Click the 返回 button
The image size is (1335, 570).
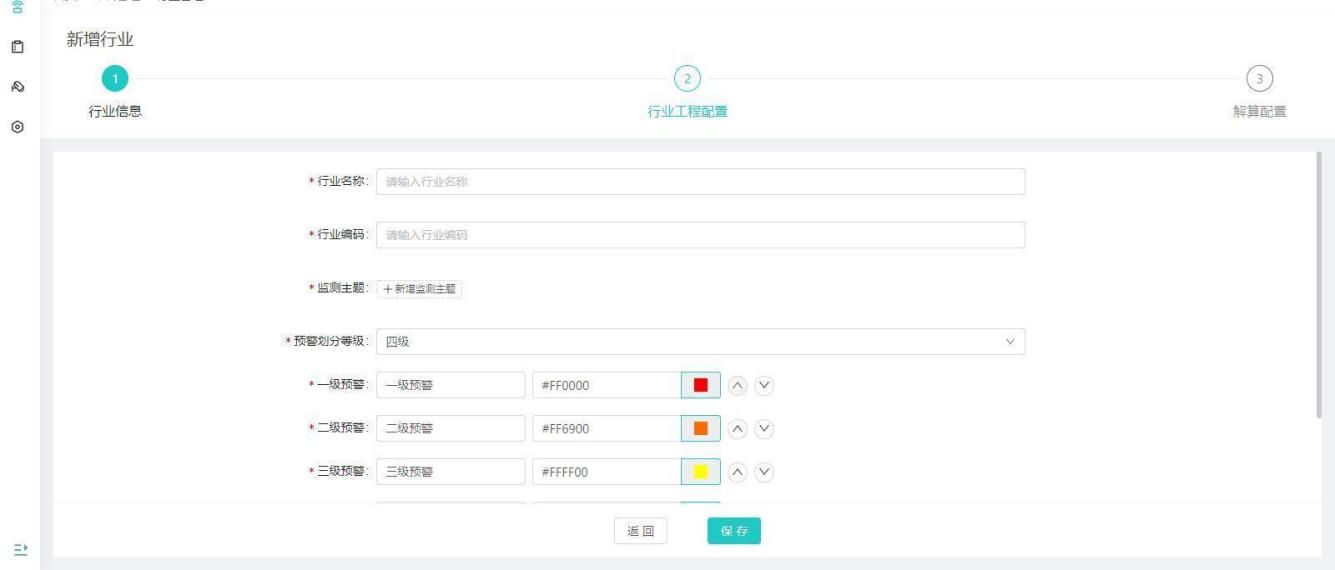[640, 532]
